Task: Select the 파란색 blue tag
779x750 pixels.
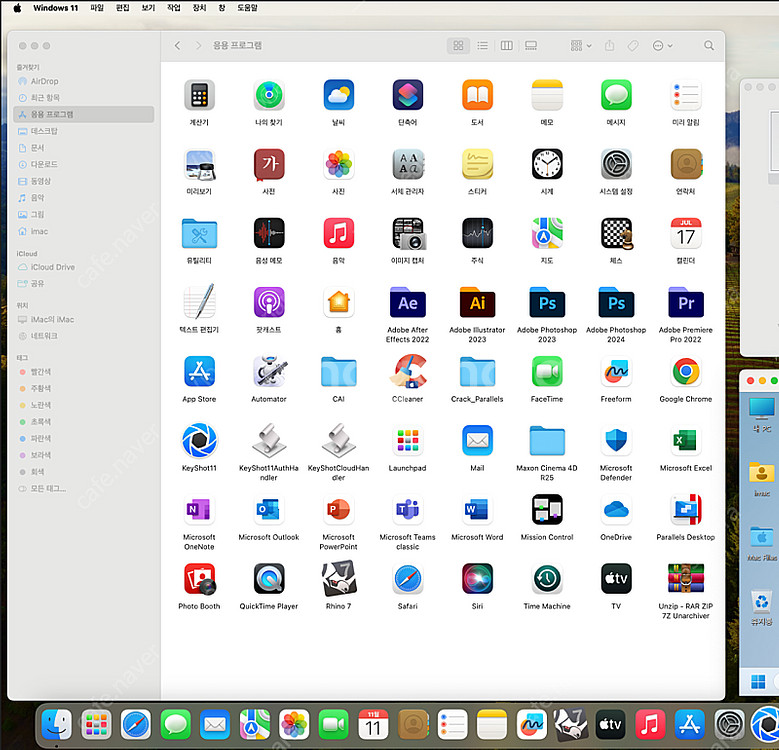Action: 83,439
